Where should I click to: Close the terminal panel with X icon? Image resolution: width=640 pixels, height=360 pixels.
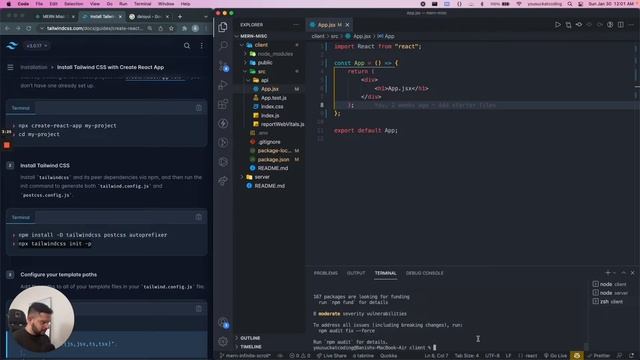point(632,273)
